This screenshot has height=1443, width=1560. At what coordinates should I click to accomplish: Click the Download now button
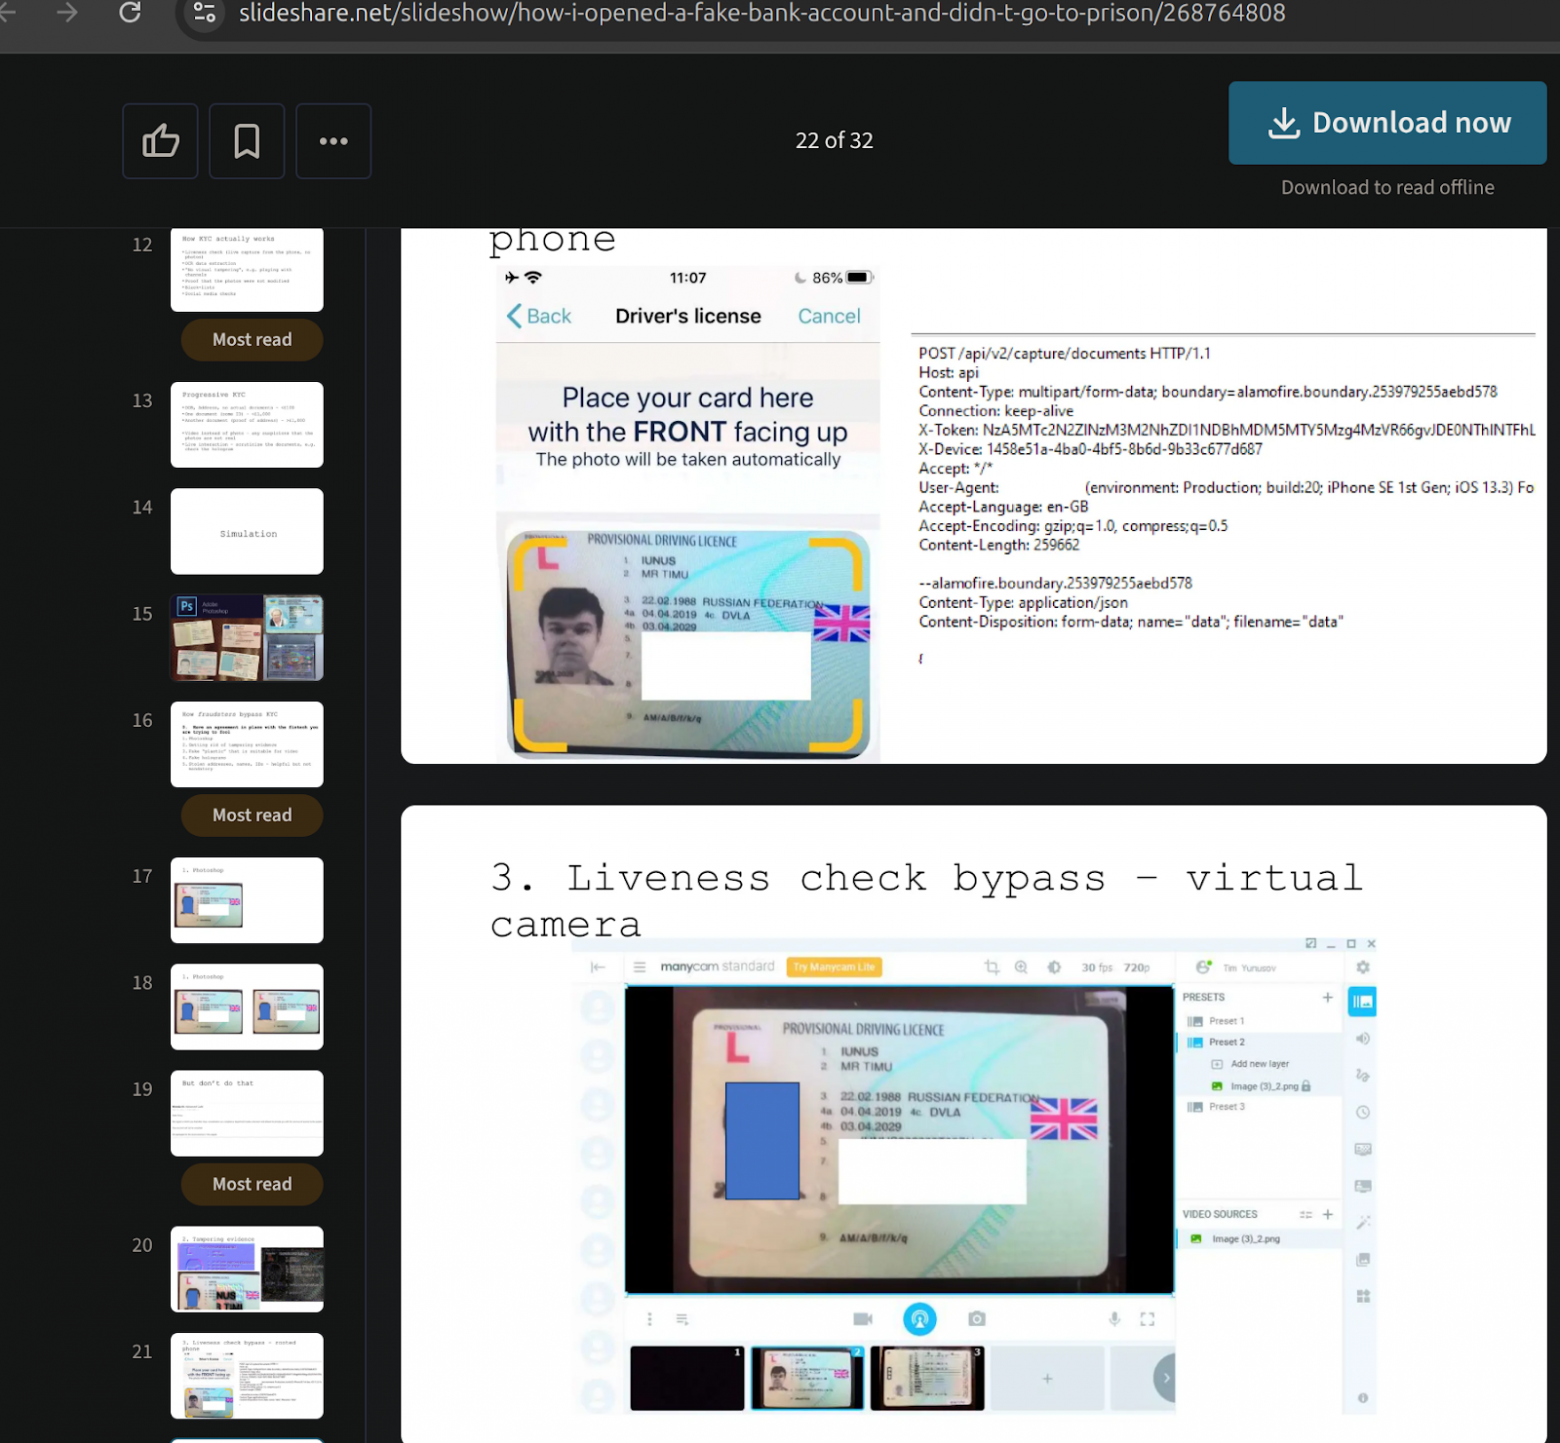pos(1386,123)
